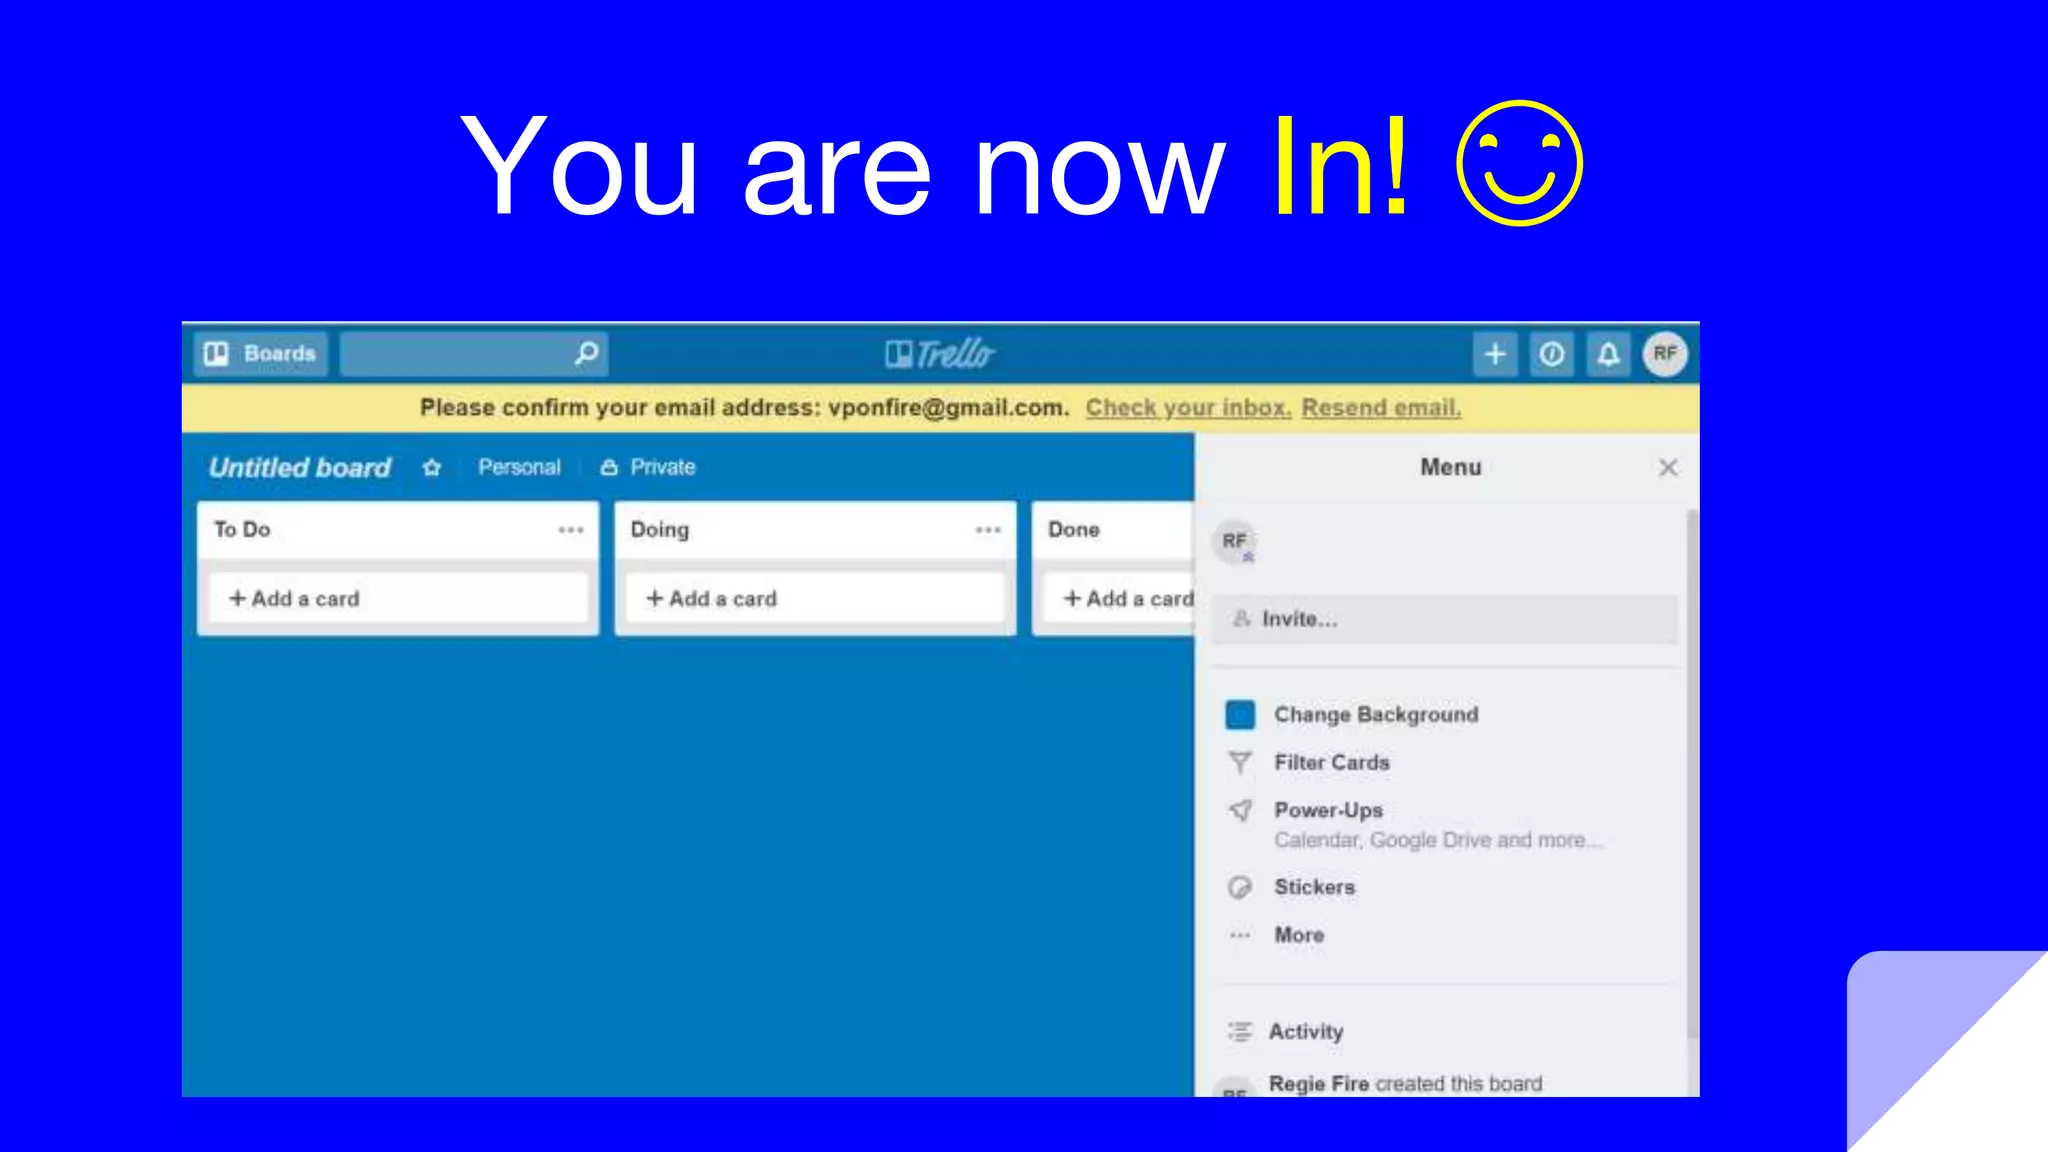Click the Resend email link
This screenshot has width=2048, height=1152.
(x=1381, y=408)
